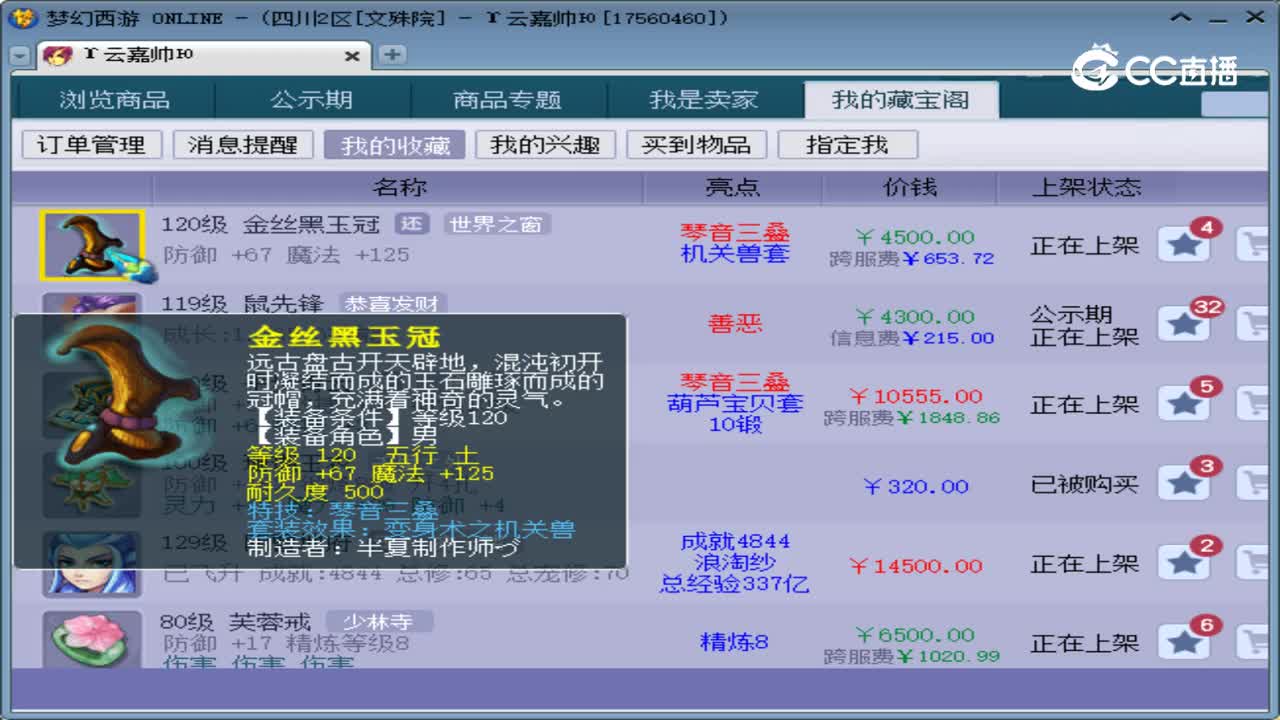Select the 我的藏宝阁 tab
Screen dimensions: 1280x720
[900, 99]
